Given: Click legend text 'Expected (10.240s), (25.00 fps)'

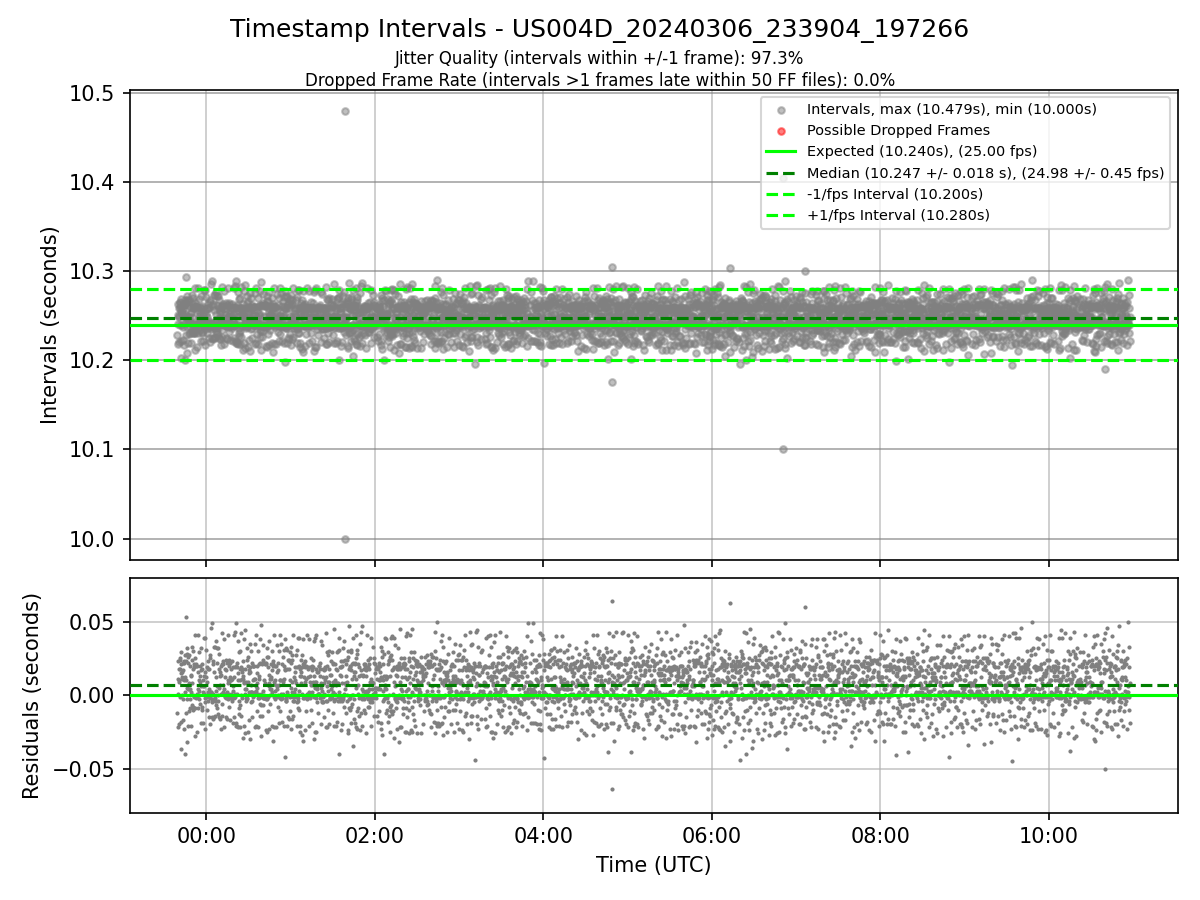Looking at the screenshot, I should 922,151.
